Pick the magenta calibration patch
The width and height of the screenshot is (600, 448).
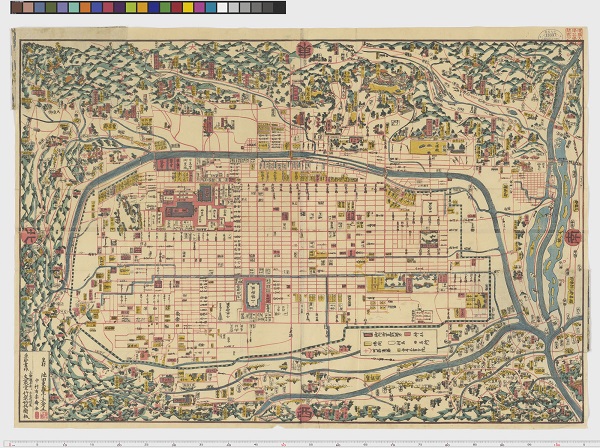point(200,8)
